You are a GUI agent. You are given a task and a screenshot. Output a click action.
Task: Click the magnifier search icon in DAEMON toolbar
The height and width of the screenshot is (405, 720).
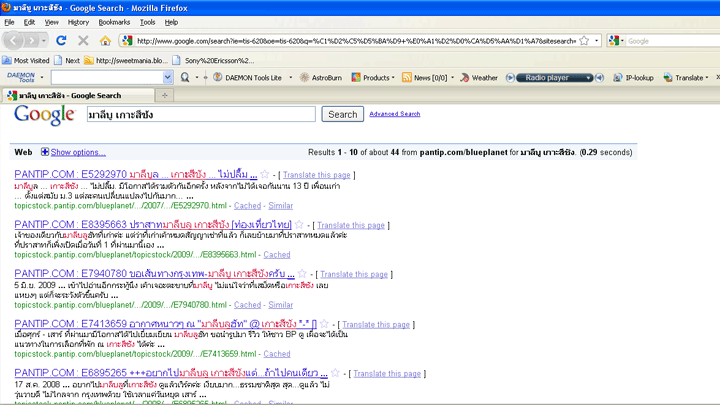185,77
